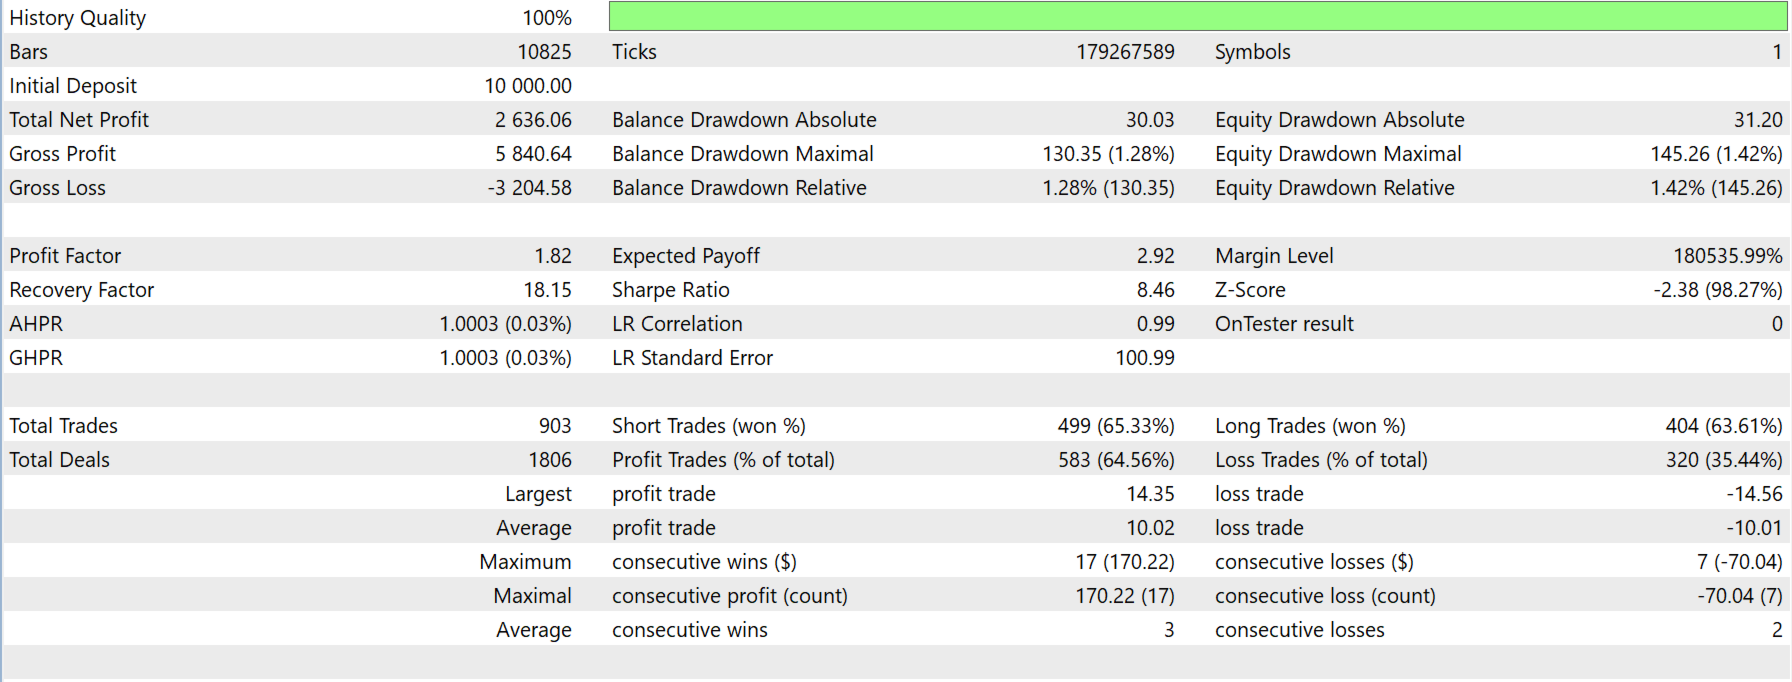The image size is (1792, 682).
Task: Select the Balance Drawdown Maximal label
Action: pos(742,154)
